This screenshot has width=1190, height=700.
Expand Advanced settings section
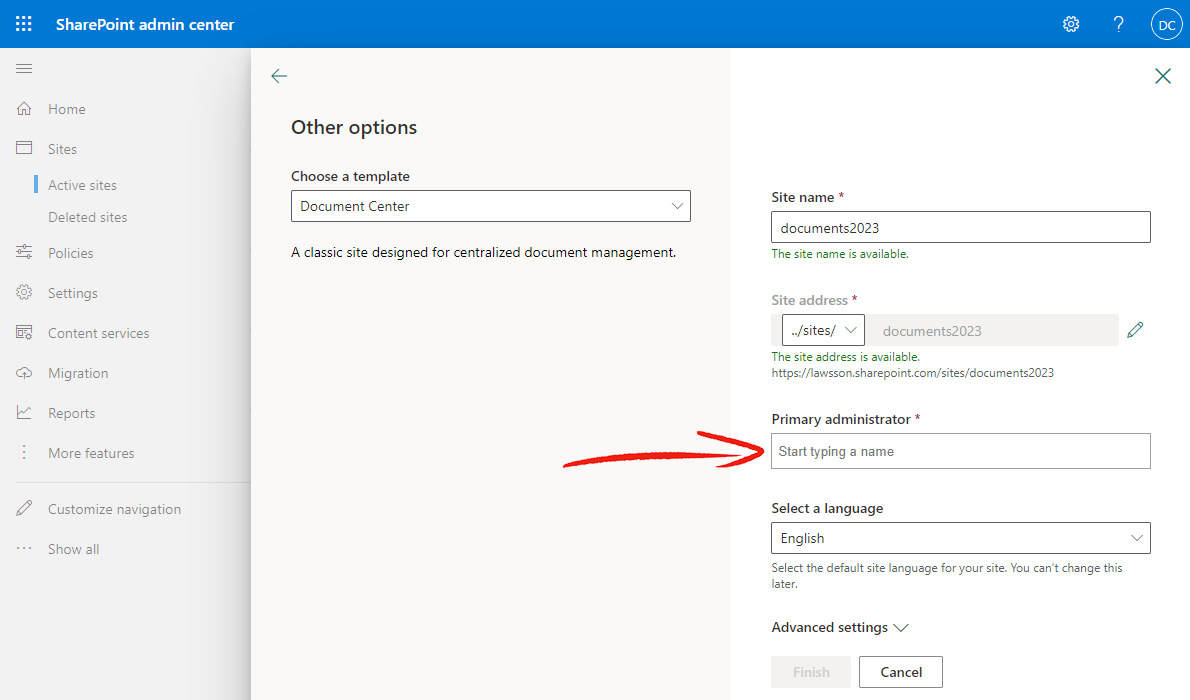(840, 627)
